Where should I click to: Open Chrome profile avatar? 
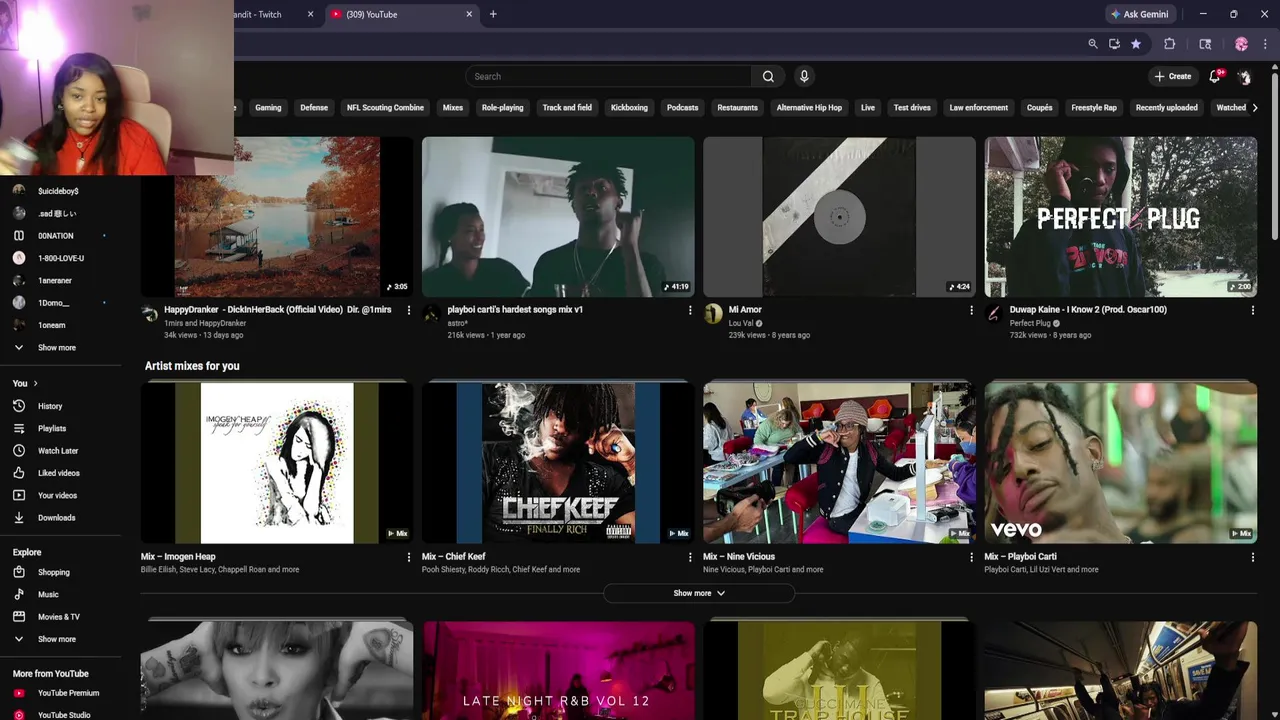pyautogui.click(x=1241, y=44)
